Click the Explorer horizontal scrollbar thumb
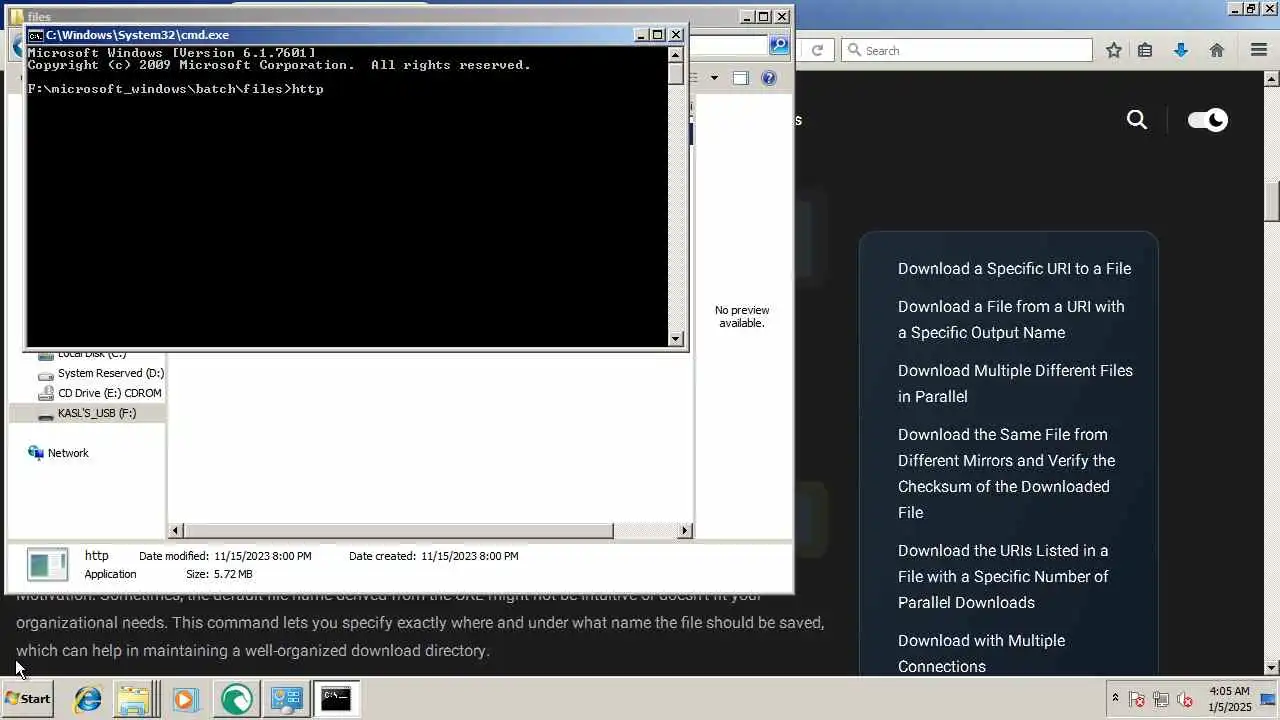1280x720 pixels. coord(398,531)
